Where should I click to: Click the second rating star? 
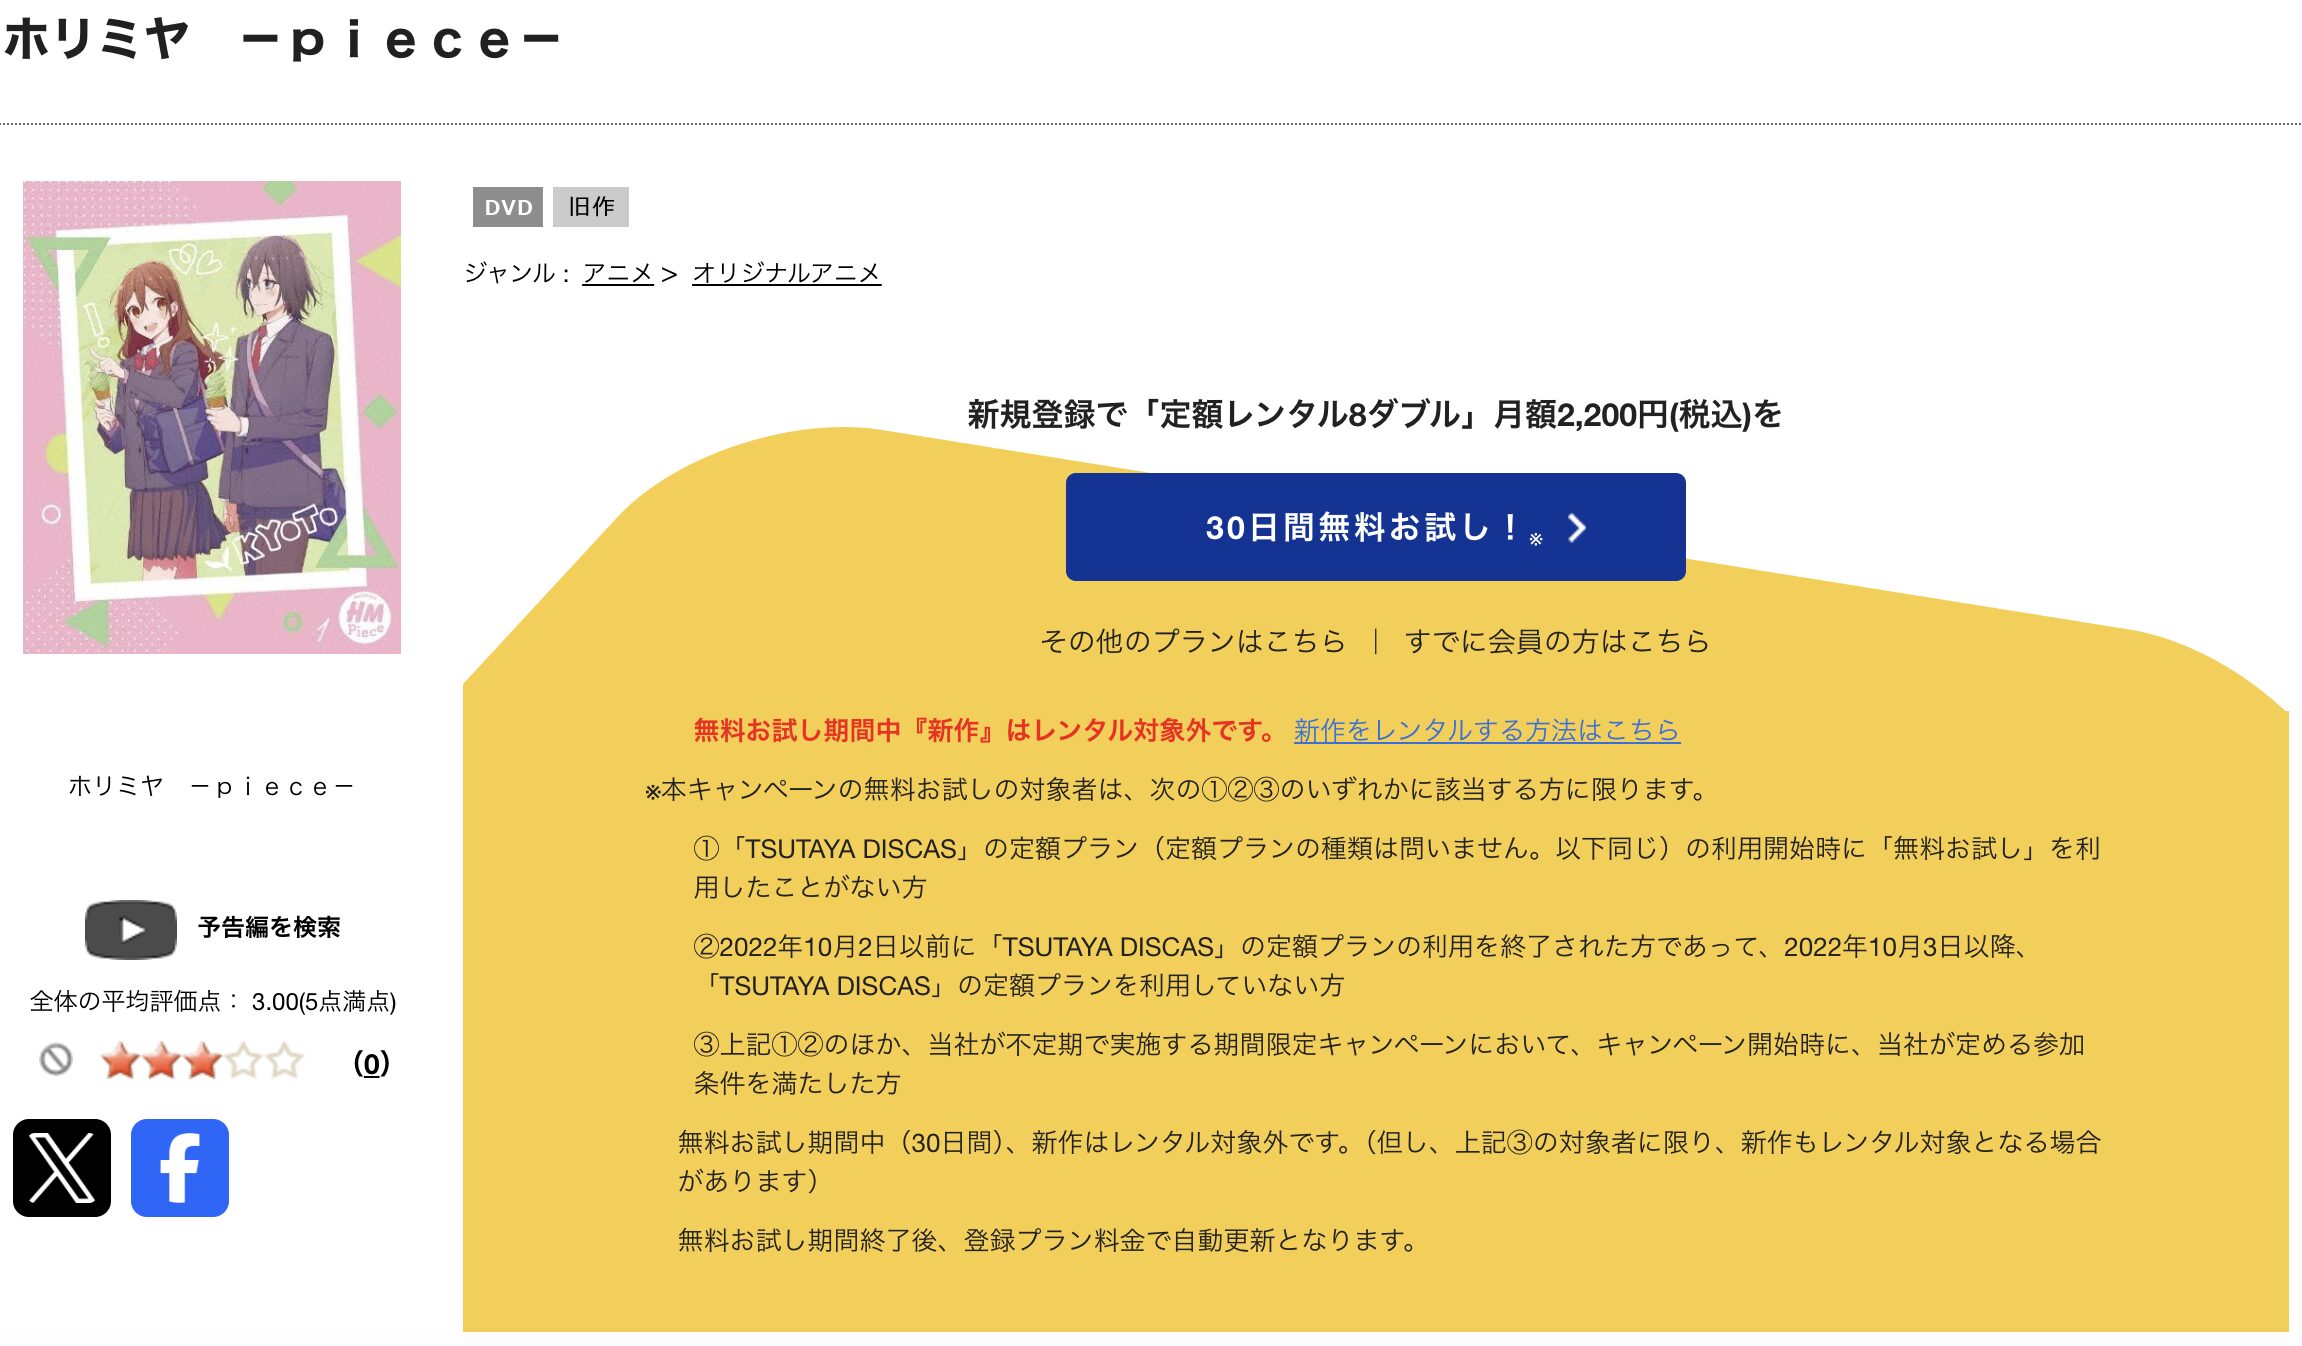(162, 1060)
